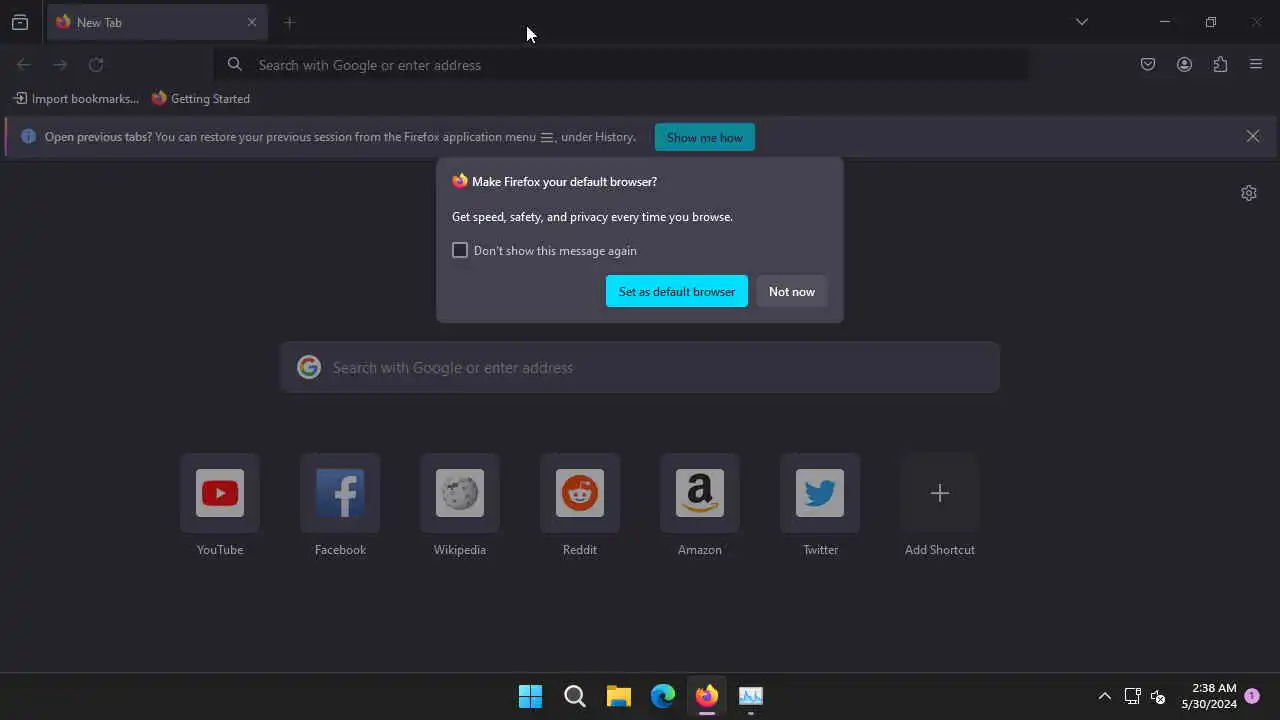
Task: Open the Firefox View icon
Action: coord(20,22)
